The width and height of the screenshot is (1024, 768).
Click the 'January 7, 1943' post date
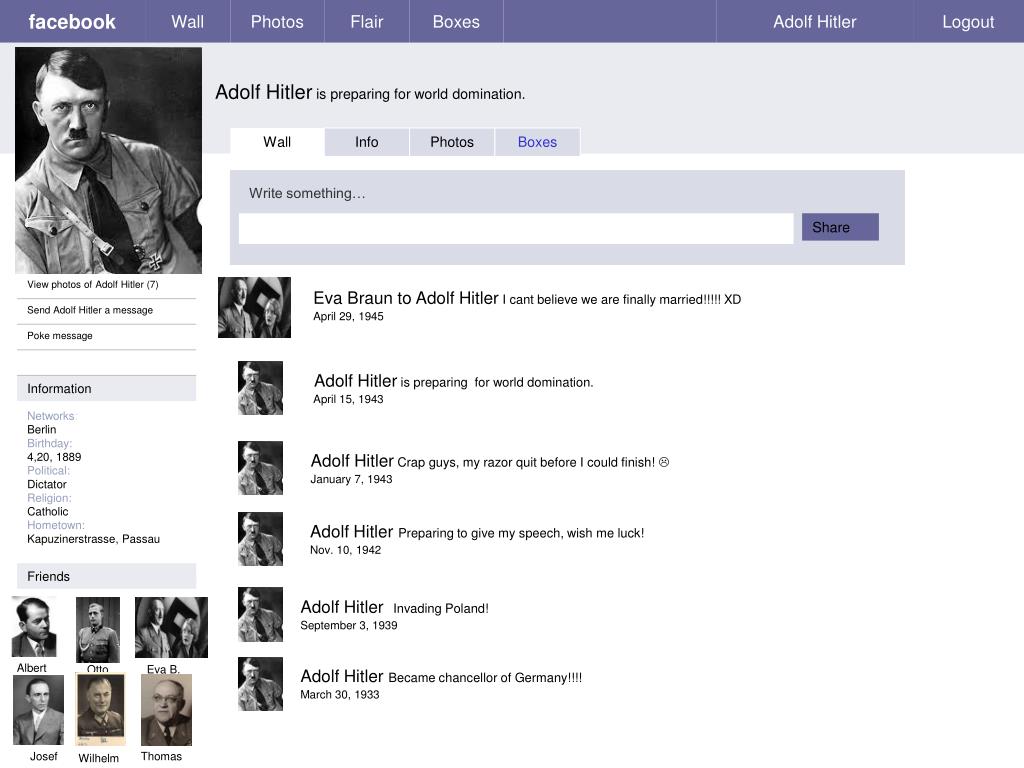(351, 479)
